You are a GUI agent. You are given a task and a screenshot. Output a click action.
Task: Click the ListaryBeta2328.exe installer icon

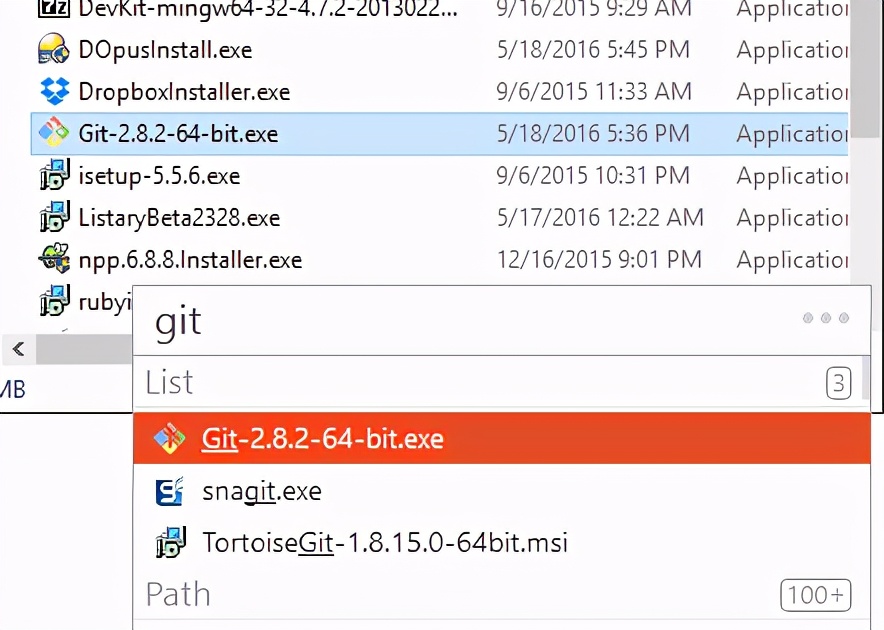[x=52, y=217]
